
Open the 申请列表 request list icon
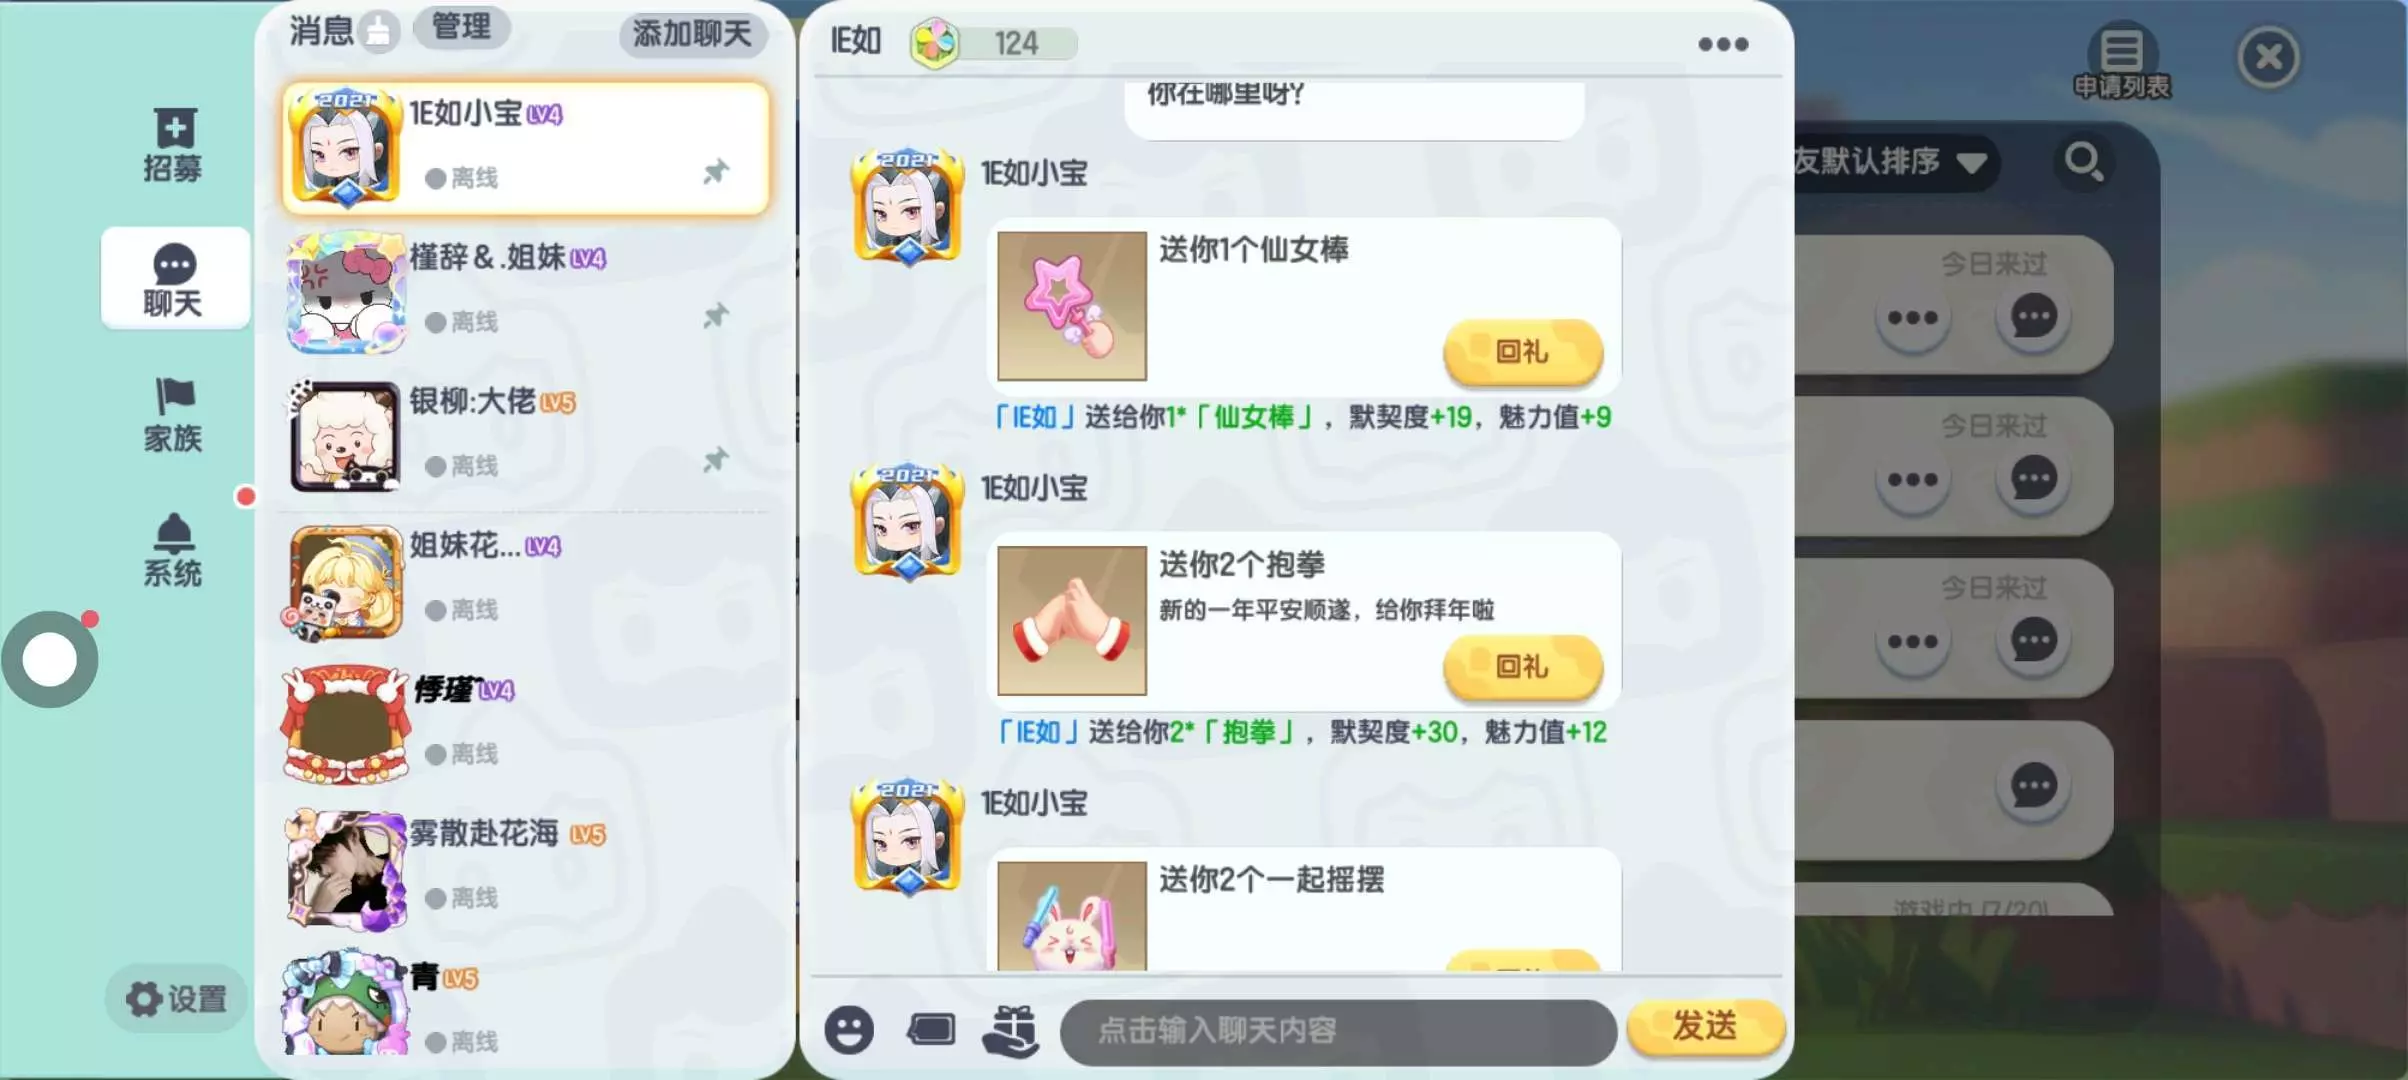point(2122,61)
